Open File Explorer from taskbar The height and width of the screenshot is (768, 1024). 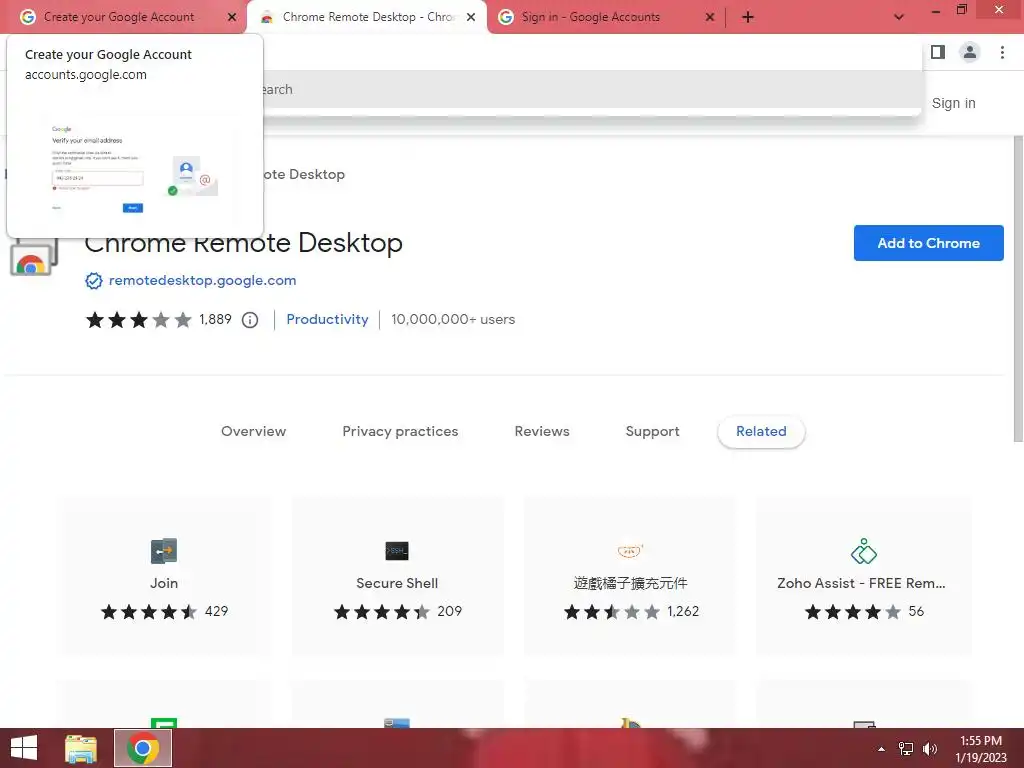coord(81,748)
